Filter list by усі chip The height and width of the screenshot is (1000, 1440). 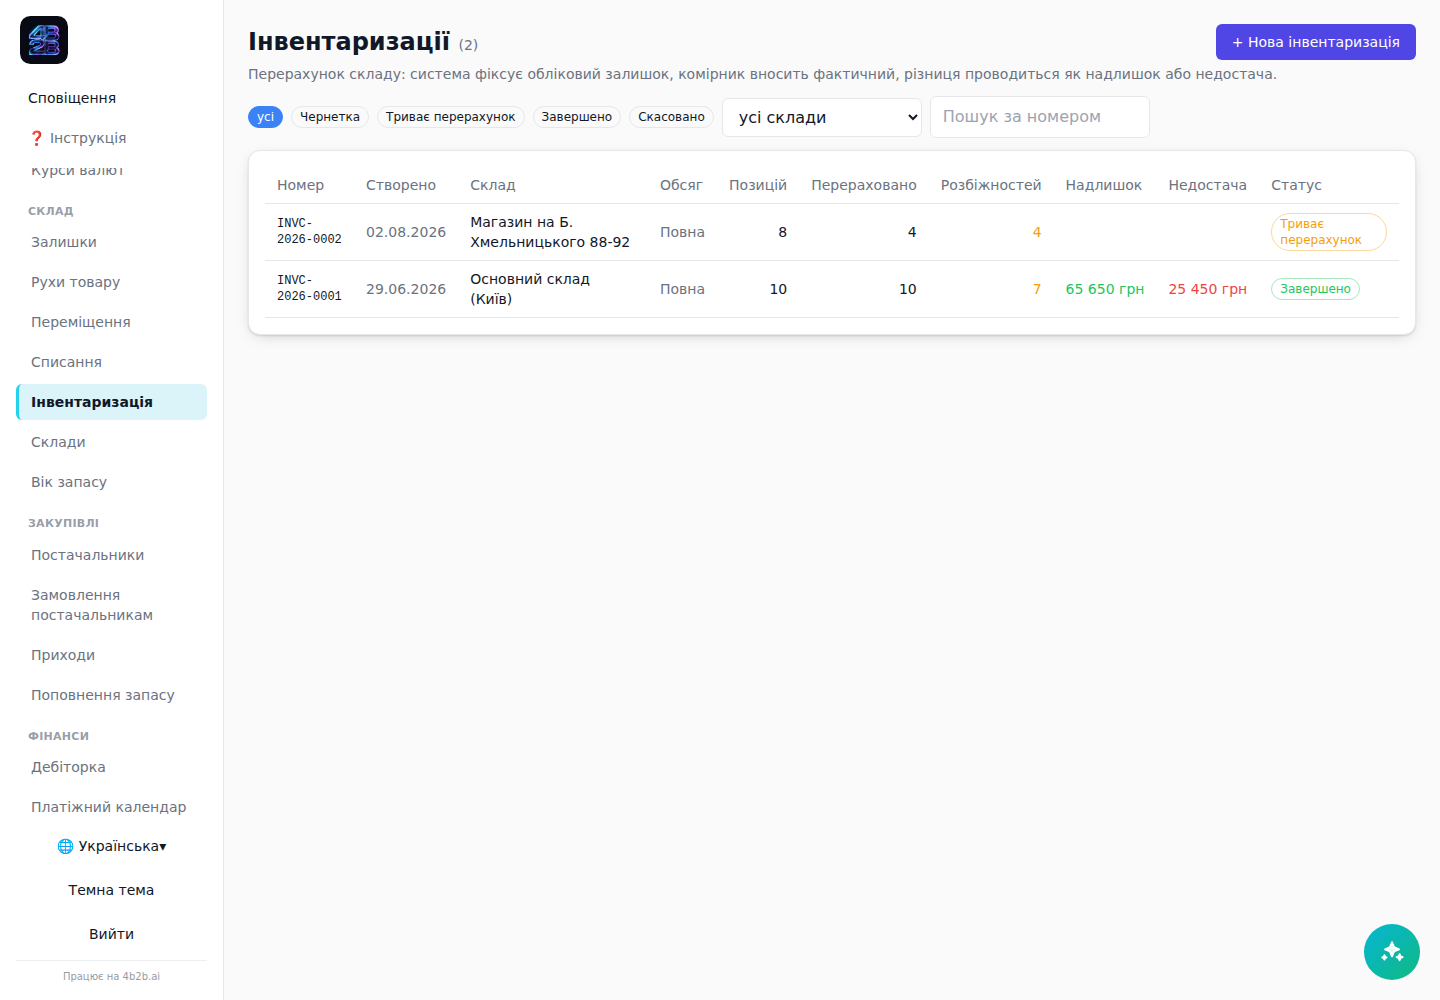[265, 117]
